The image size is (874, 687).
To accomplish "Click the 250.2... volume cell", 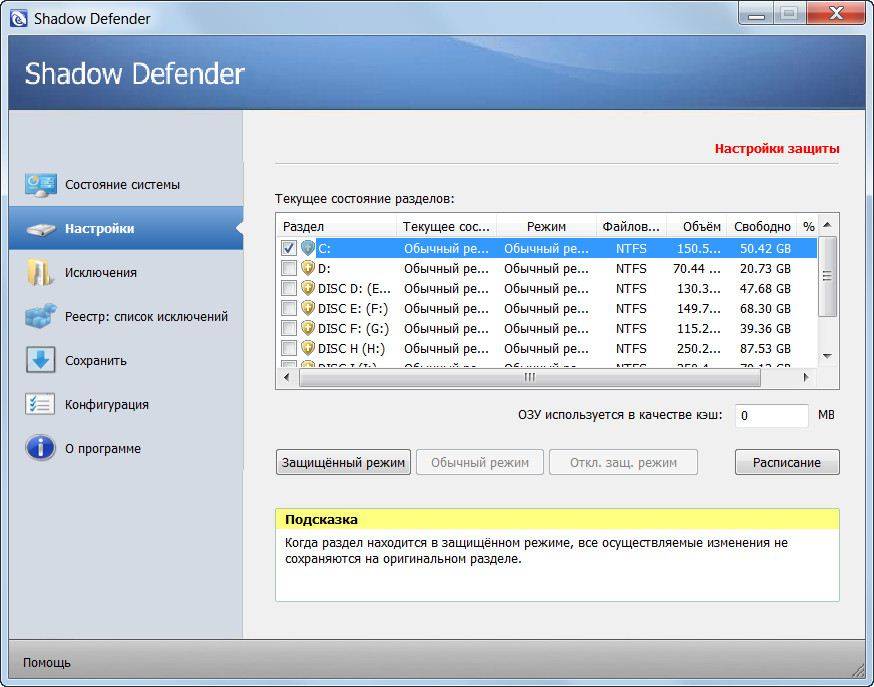I will pyautogui.click(x=698, y=349).
